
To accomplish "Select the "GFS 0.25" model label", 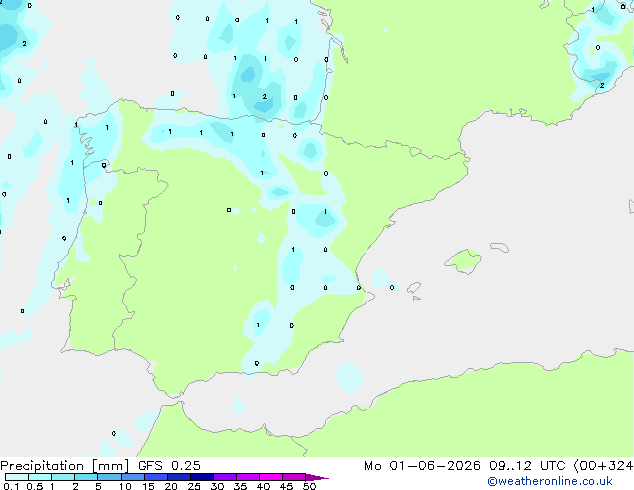I will [x=169, y=466].
